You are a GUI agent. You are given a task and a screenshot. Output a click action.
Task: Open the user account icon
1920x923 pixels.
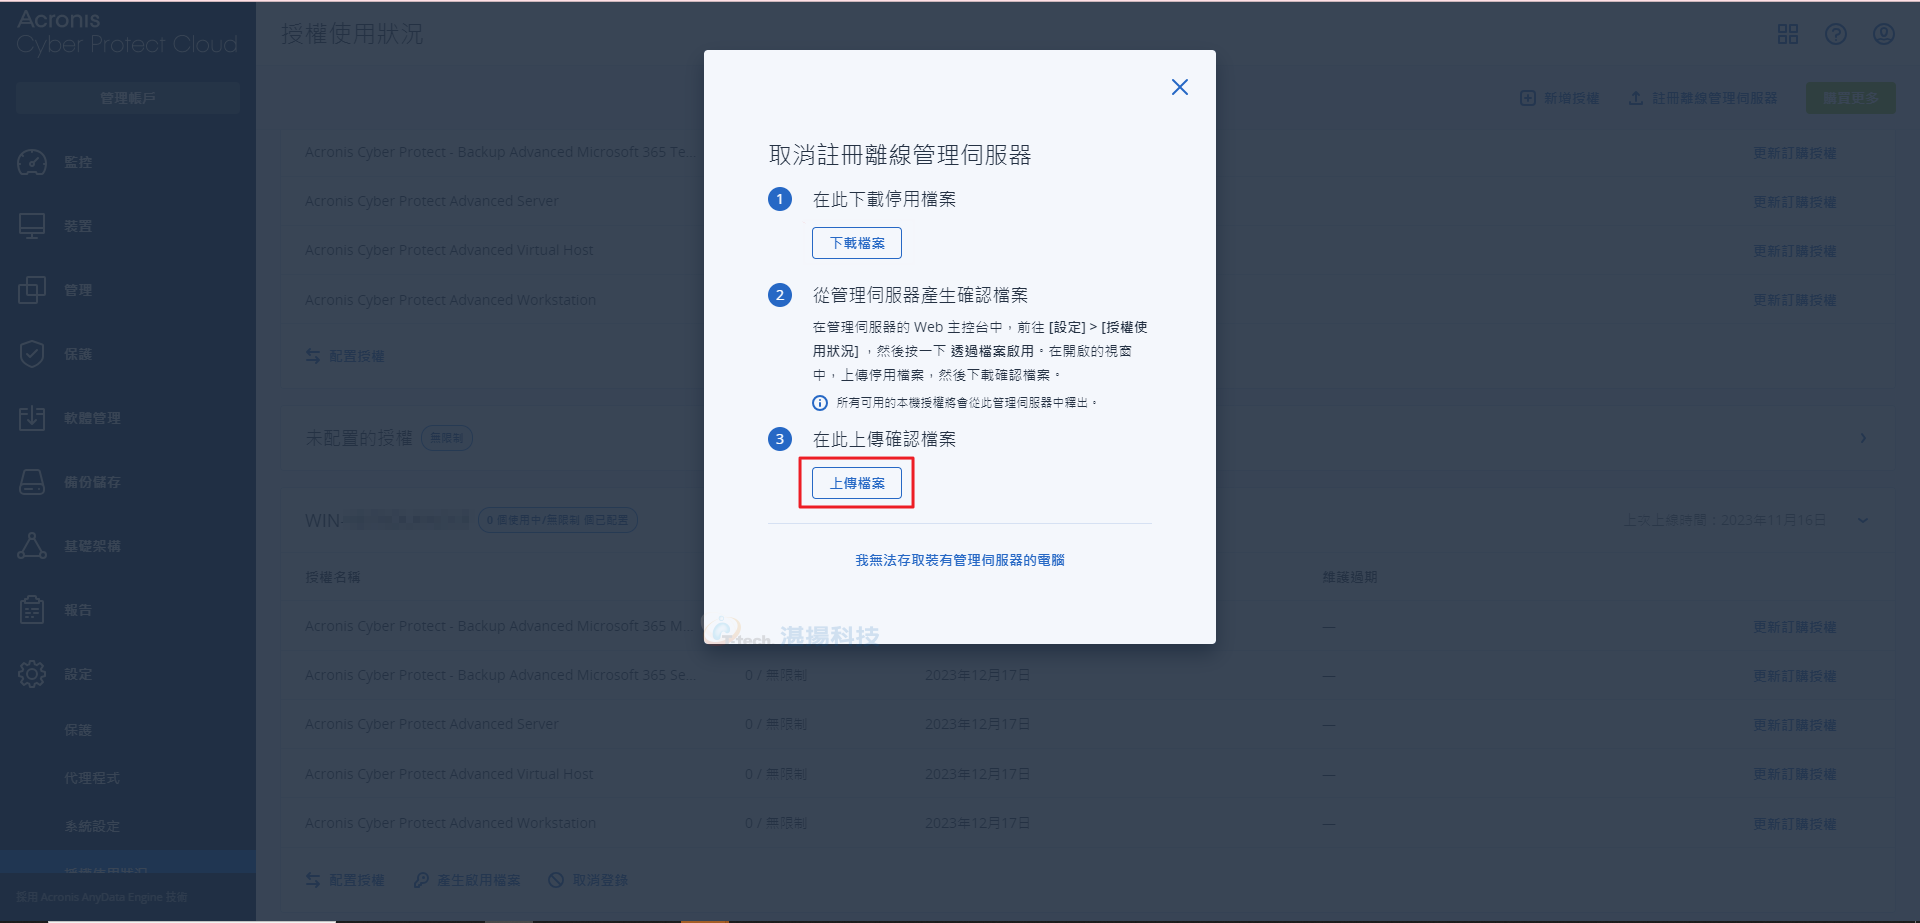pos(1884,34)
